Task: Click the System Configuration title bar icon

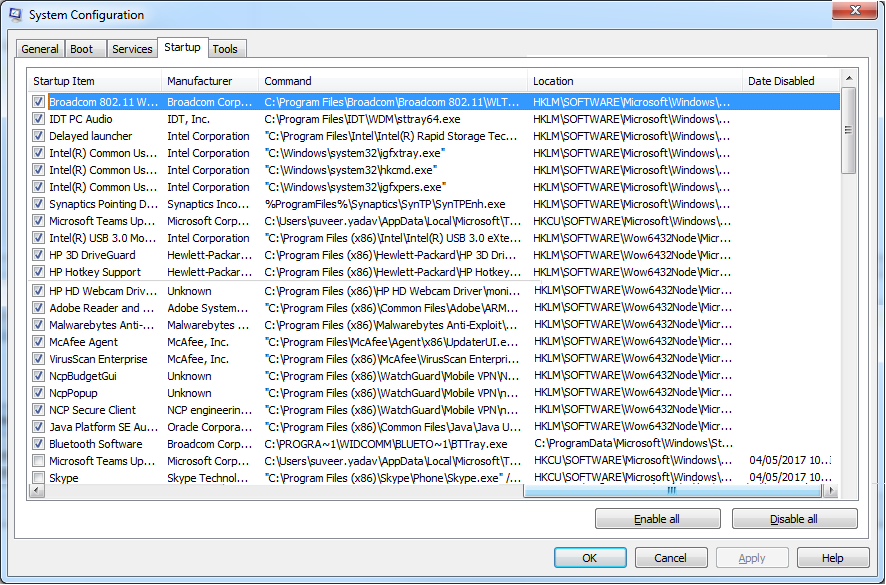Action: (x=15, y=14)
